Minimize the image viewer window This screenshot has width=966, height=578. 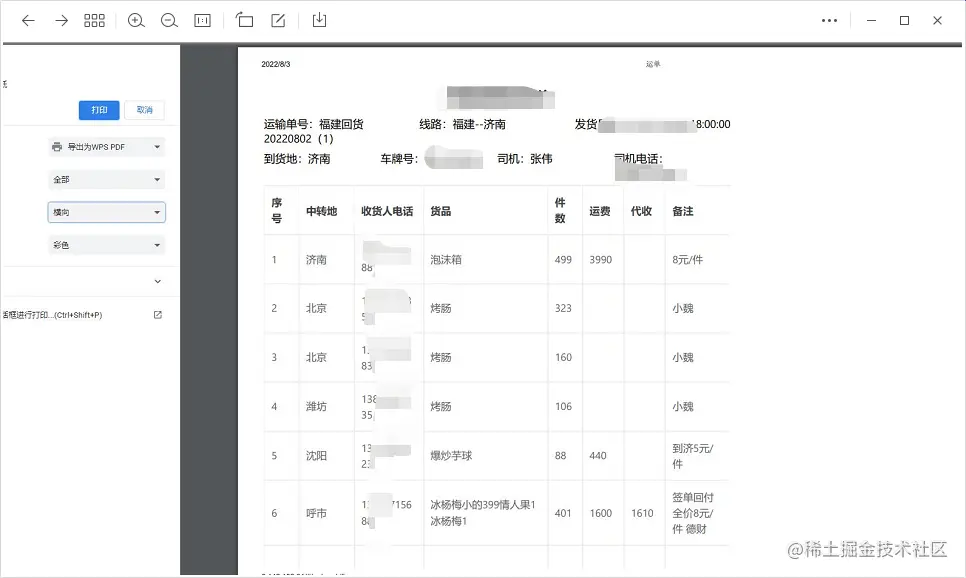pyautogui.click(x=871, y=20)
